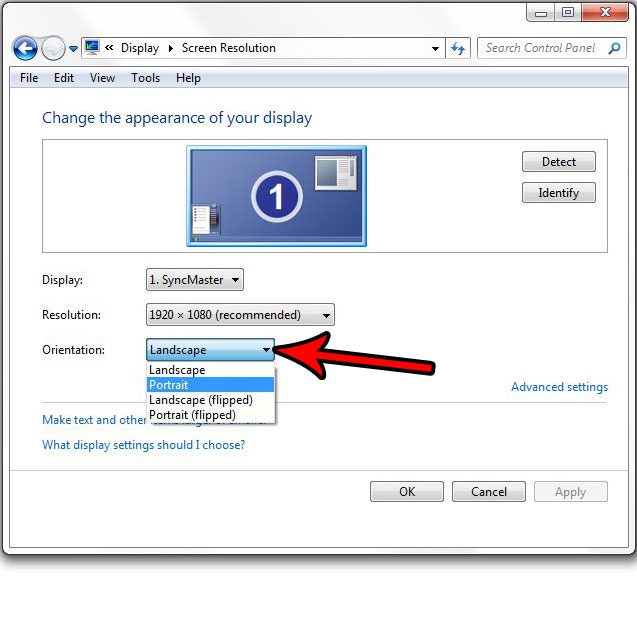The image size is (637, 636).
Task: Click the blue Back navigation arrow
Action: click(25, 49)
